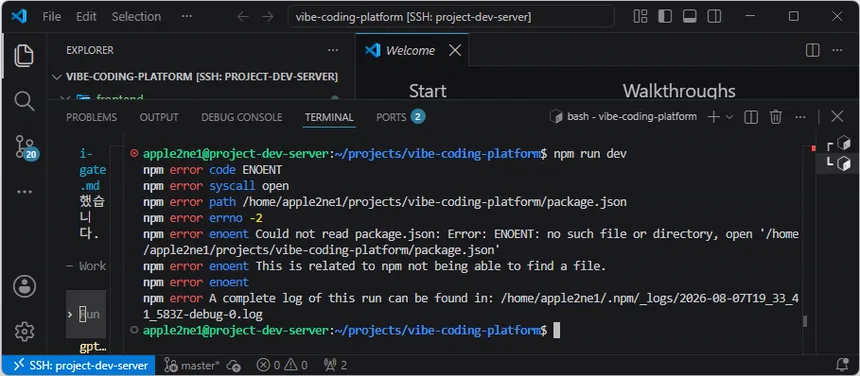Switch to the OUTPUT panel tab
The height and width of the screenshot is (376, 860).
(159, 117)
